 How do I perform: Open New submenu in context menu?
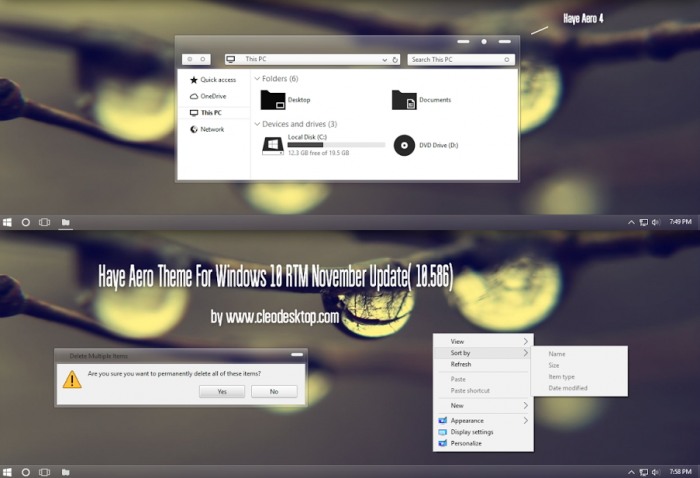483,406
